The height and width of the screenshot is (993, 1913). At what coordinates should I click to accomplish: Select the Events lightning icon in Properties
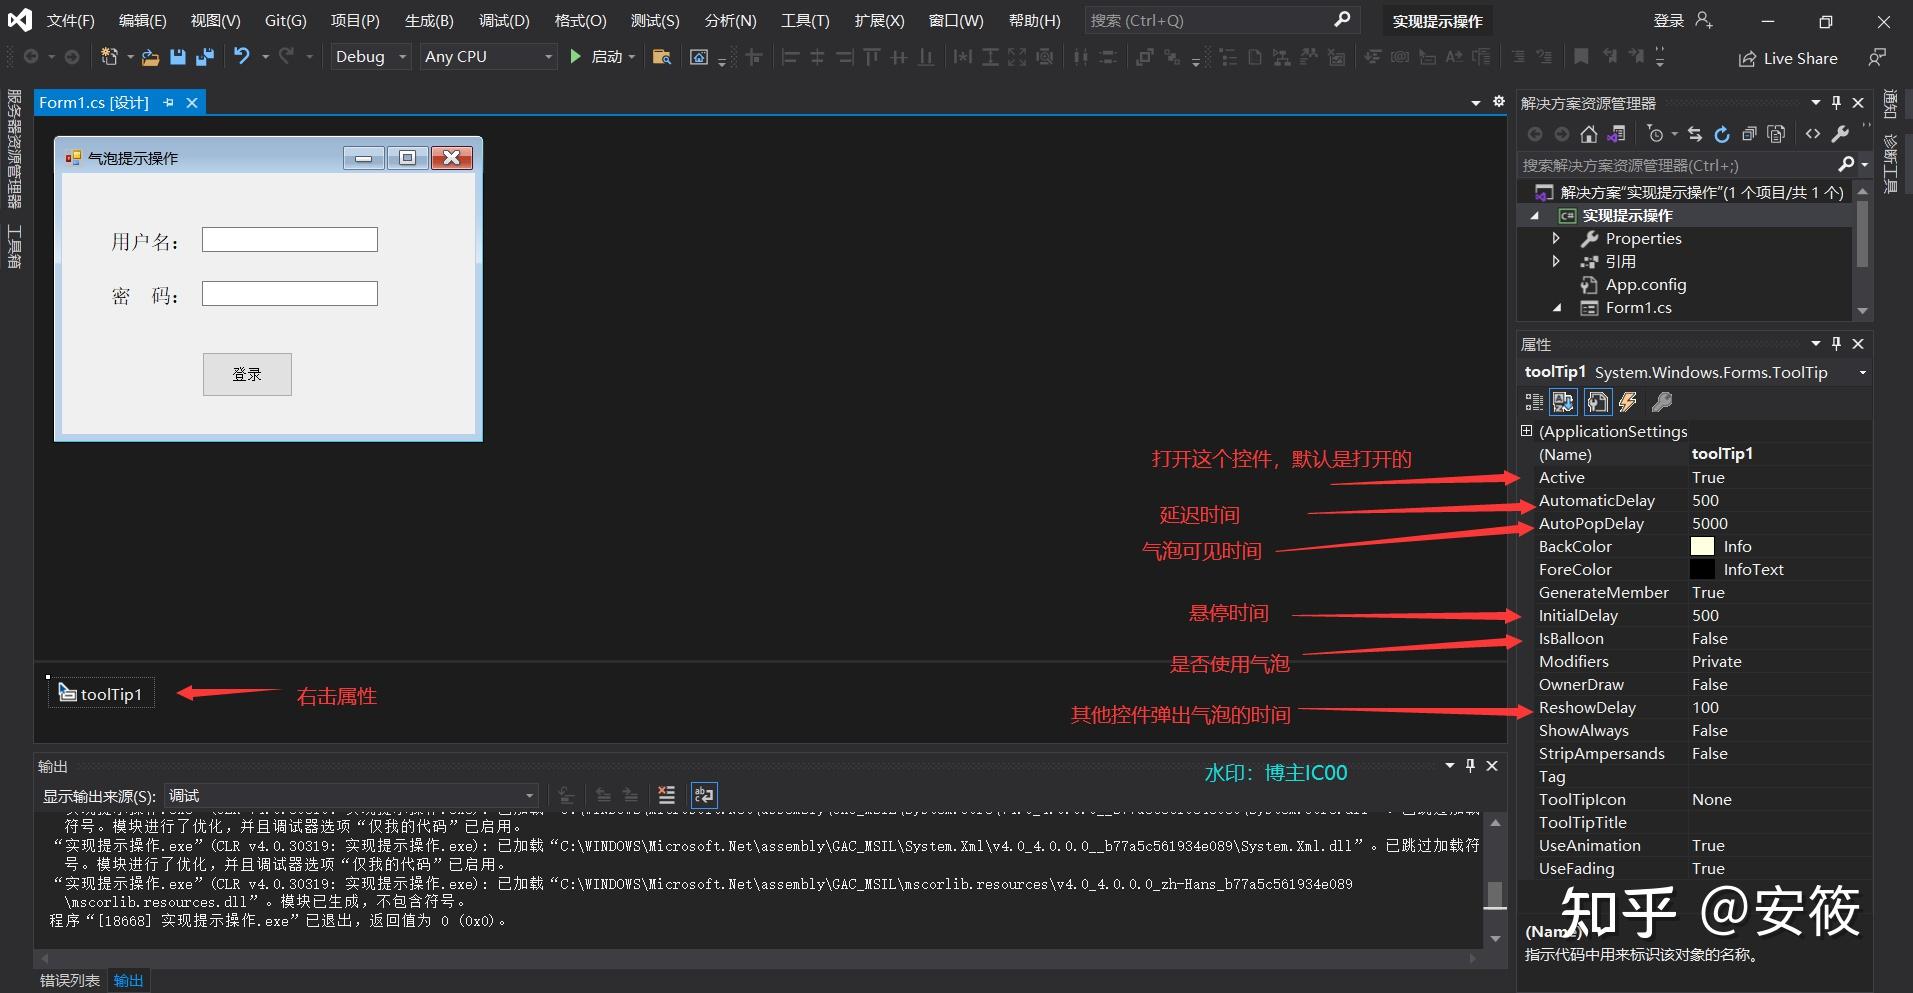[x=1628, y=402]
